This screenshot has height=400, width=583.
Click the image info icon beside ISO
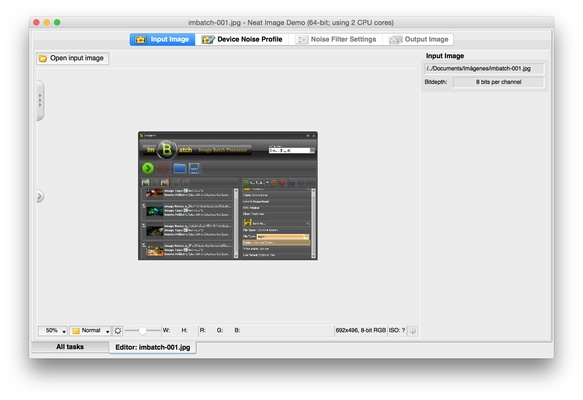tap(413, 330)
